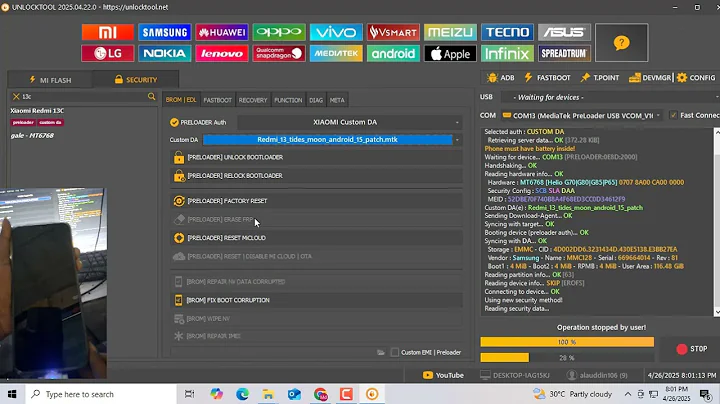Browse with the Custom EMI folder icon

381,352
